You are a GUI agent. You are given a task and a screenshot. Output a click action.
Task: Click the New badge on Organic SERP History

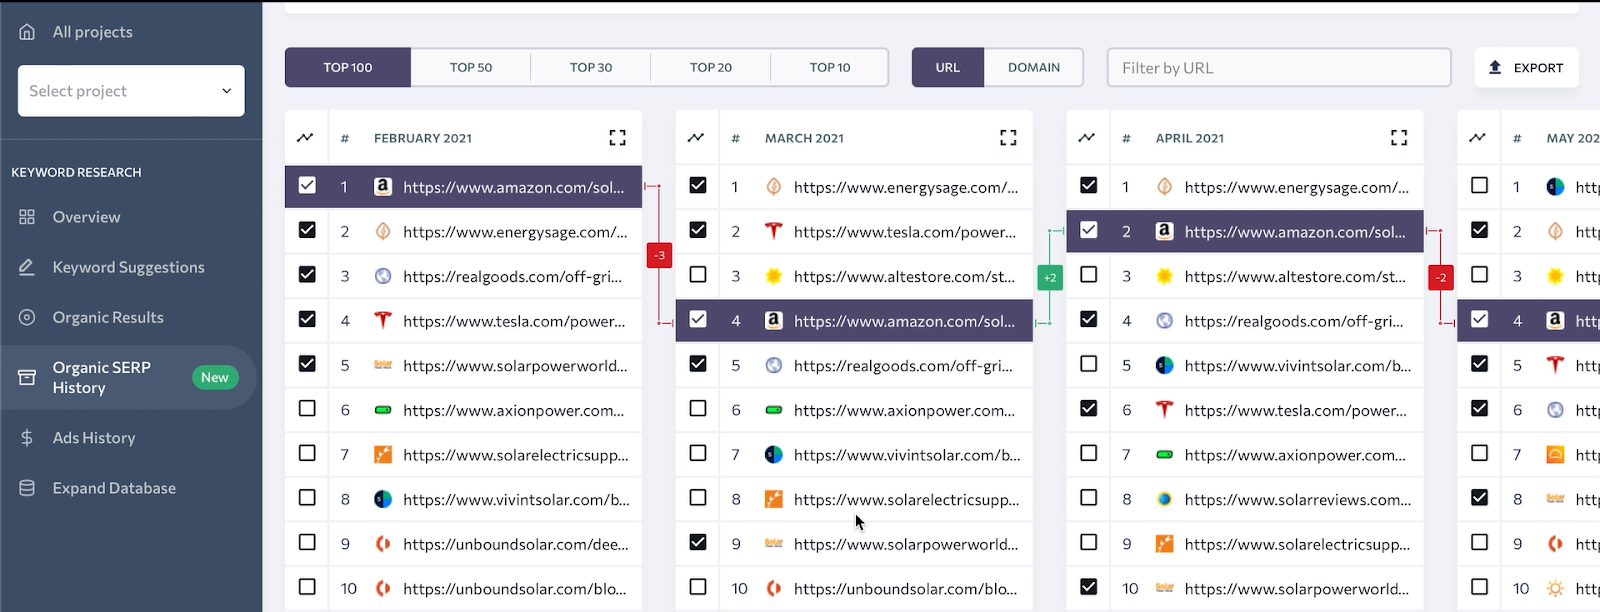coord(214,377)
